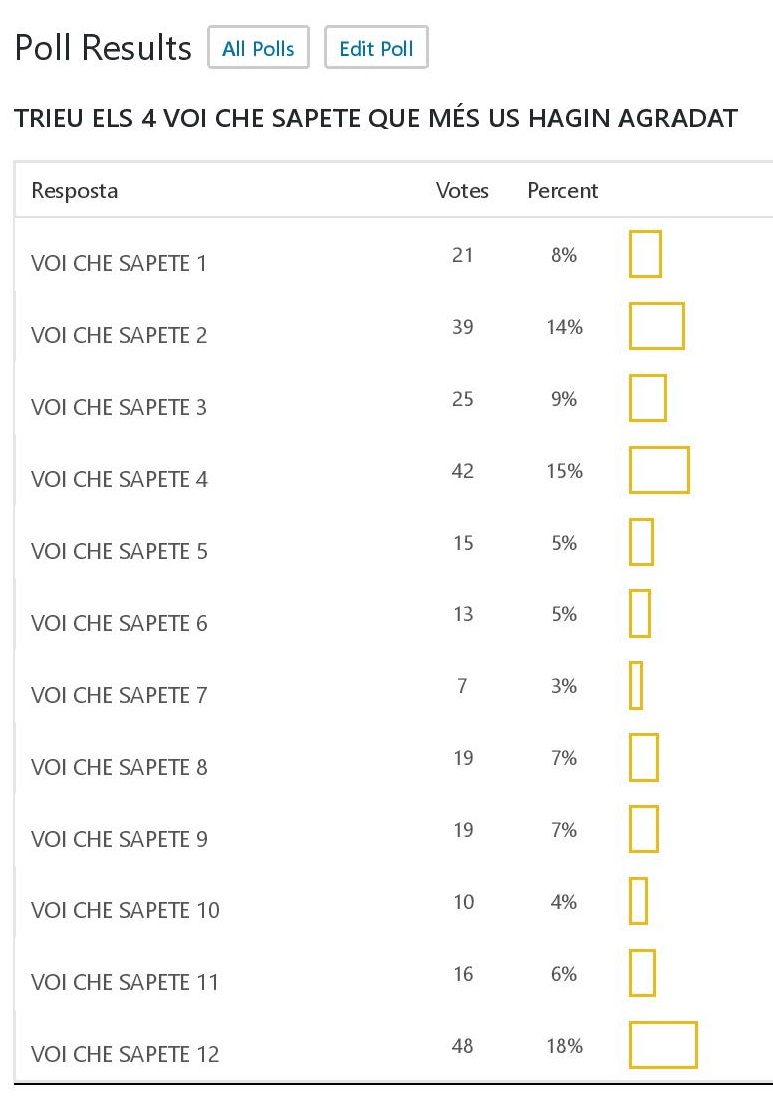Click the Votes column header
Image resolution: width=773 pixels, height=1101 pixels.
(462, 190)
